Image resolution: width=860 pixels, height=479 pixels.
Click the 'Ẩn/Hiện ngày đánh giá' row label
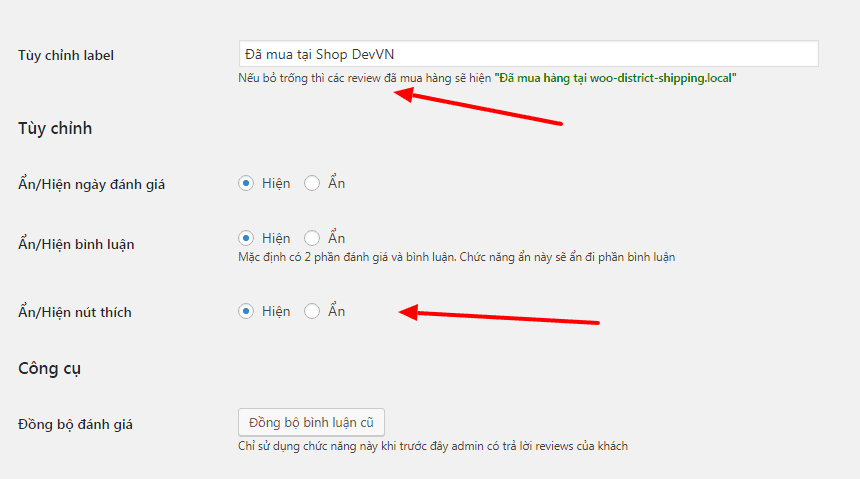(91, 185)
